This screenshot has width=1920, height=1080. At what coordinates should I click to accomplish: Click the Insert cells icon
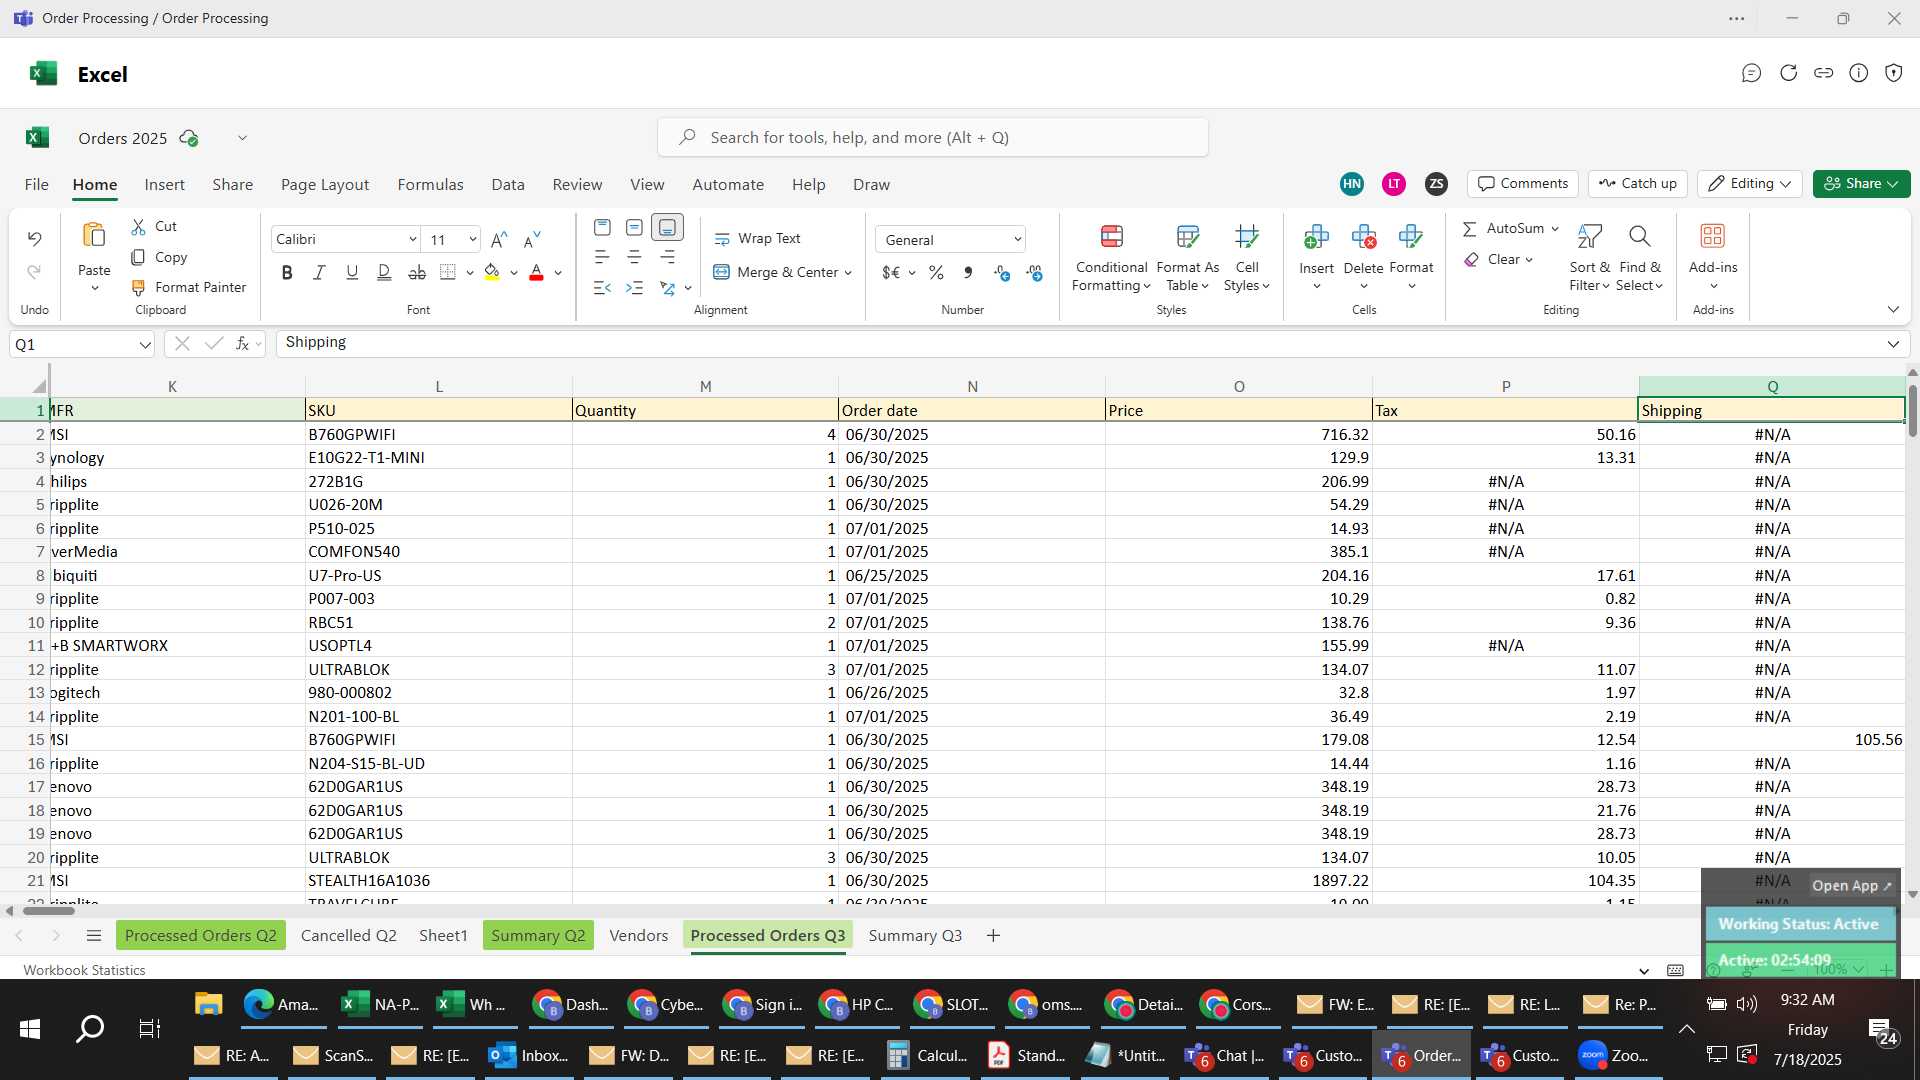coord(1316,237)
